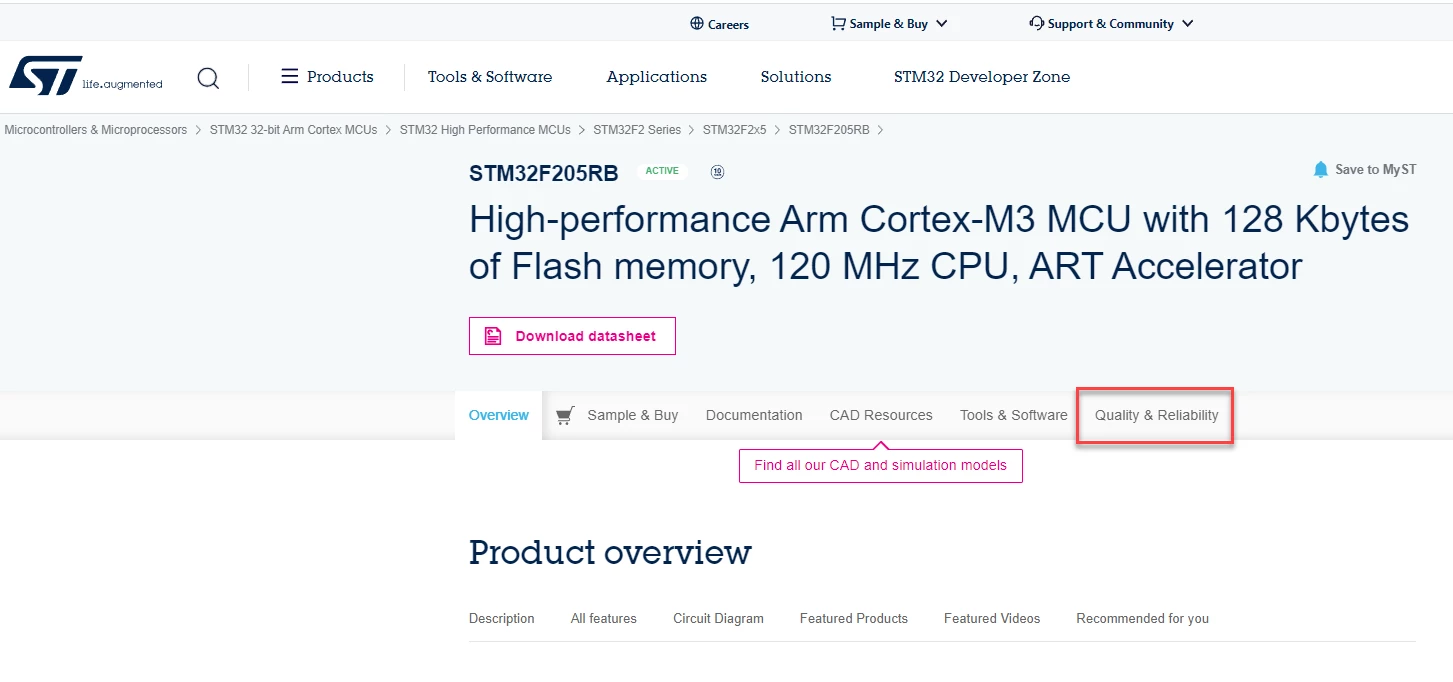Expand the Sample & Buy header dropdown arrow
The height and width of the screenshot is (682, 1453).
(x=942, y=24)
